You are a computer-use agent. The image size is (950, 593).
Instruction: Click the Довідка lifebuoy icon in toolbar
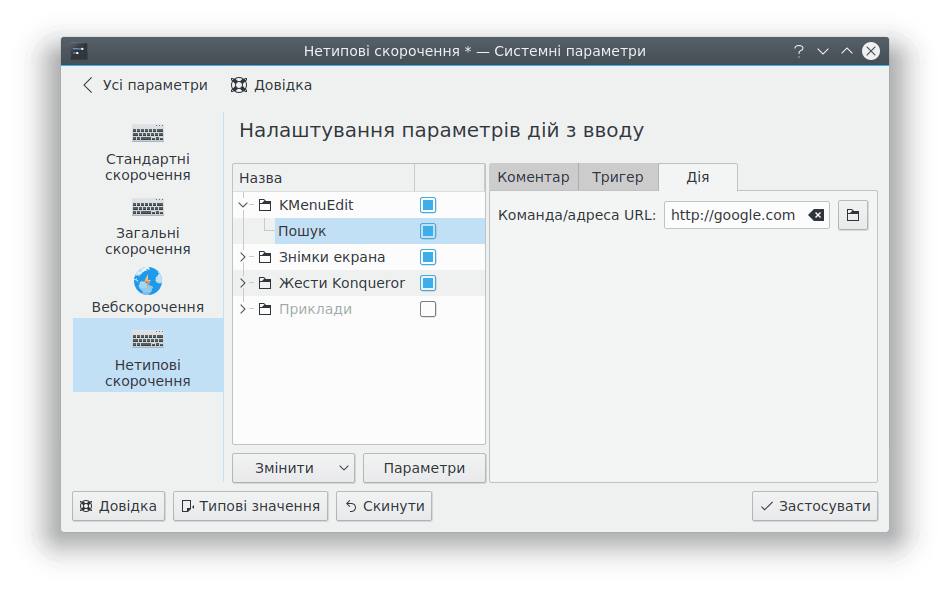pos(239,85)
